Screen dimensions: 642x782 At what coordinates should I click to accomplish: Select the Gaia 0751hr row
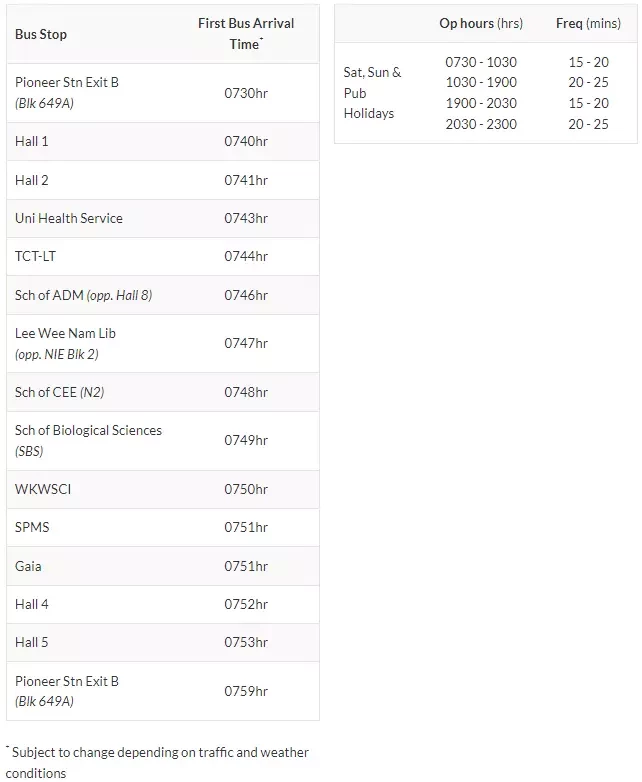163,566
